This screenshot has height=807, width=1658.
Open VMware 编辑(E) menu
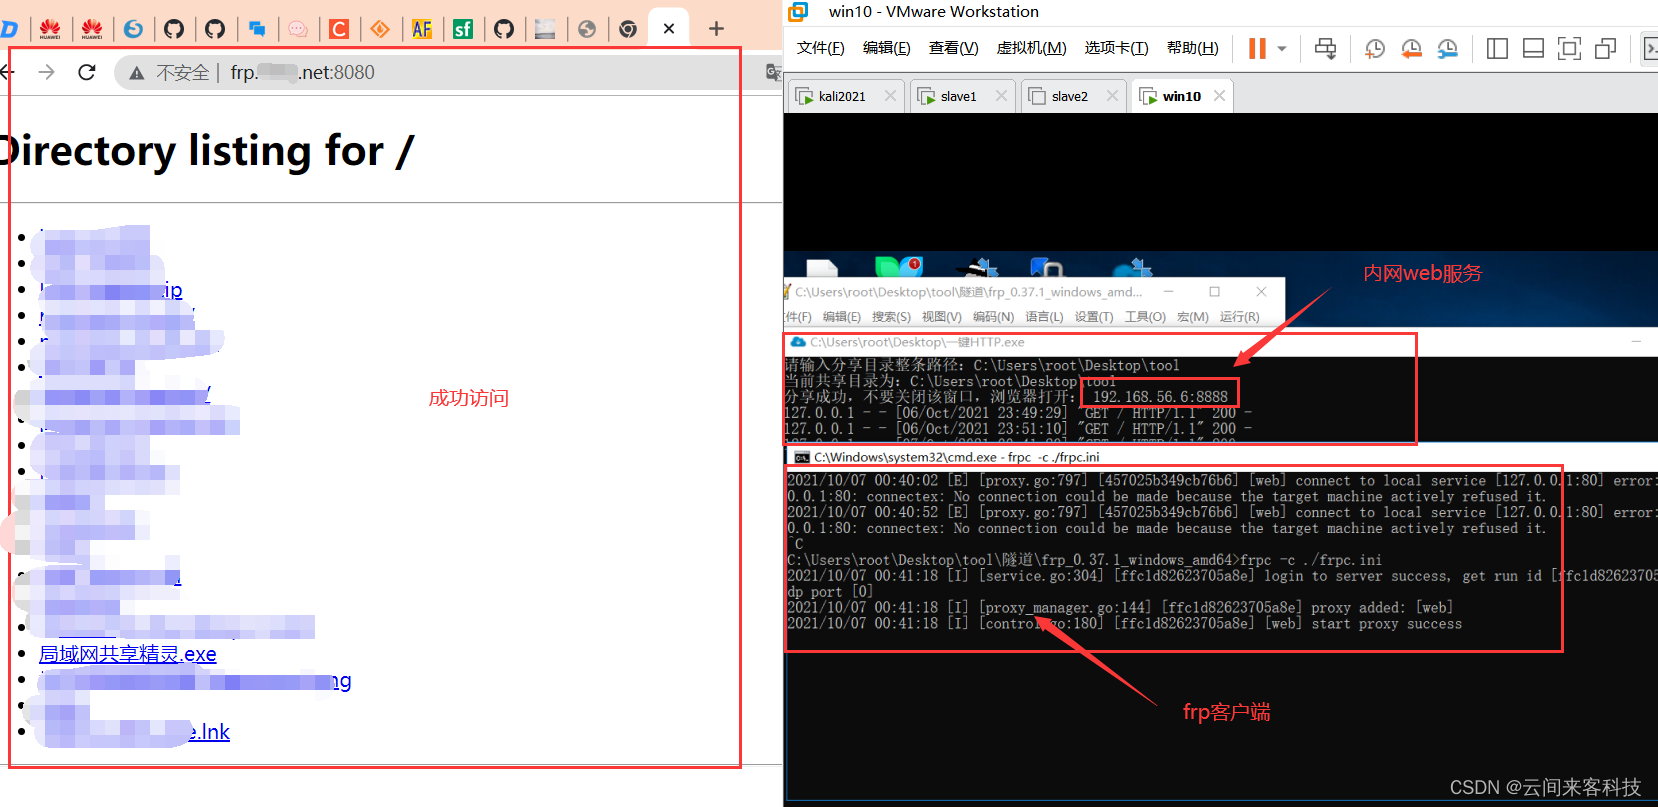[886, 48]
